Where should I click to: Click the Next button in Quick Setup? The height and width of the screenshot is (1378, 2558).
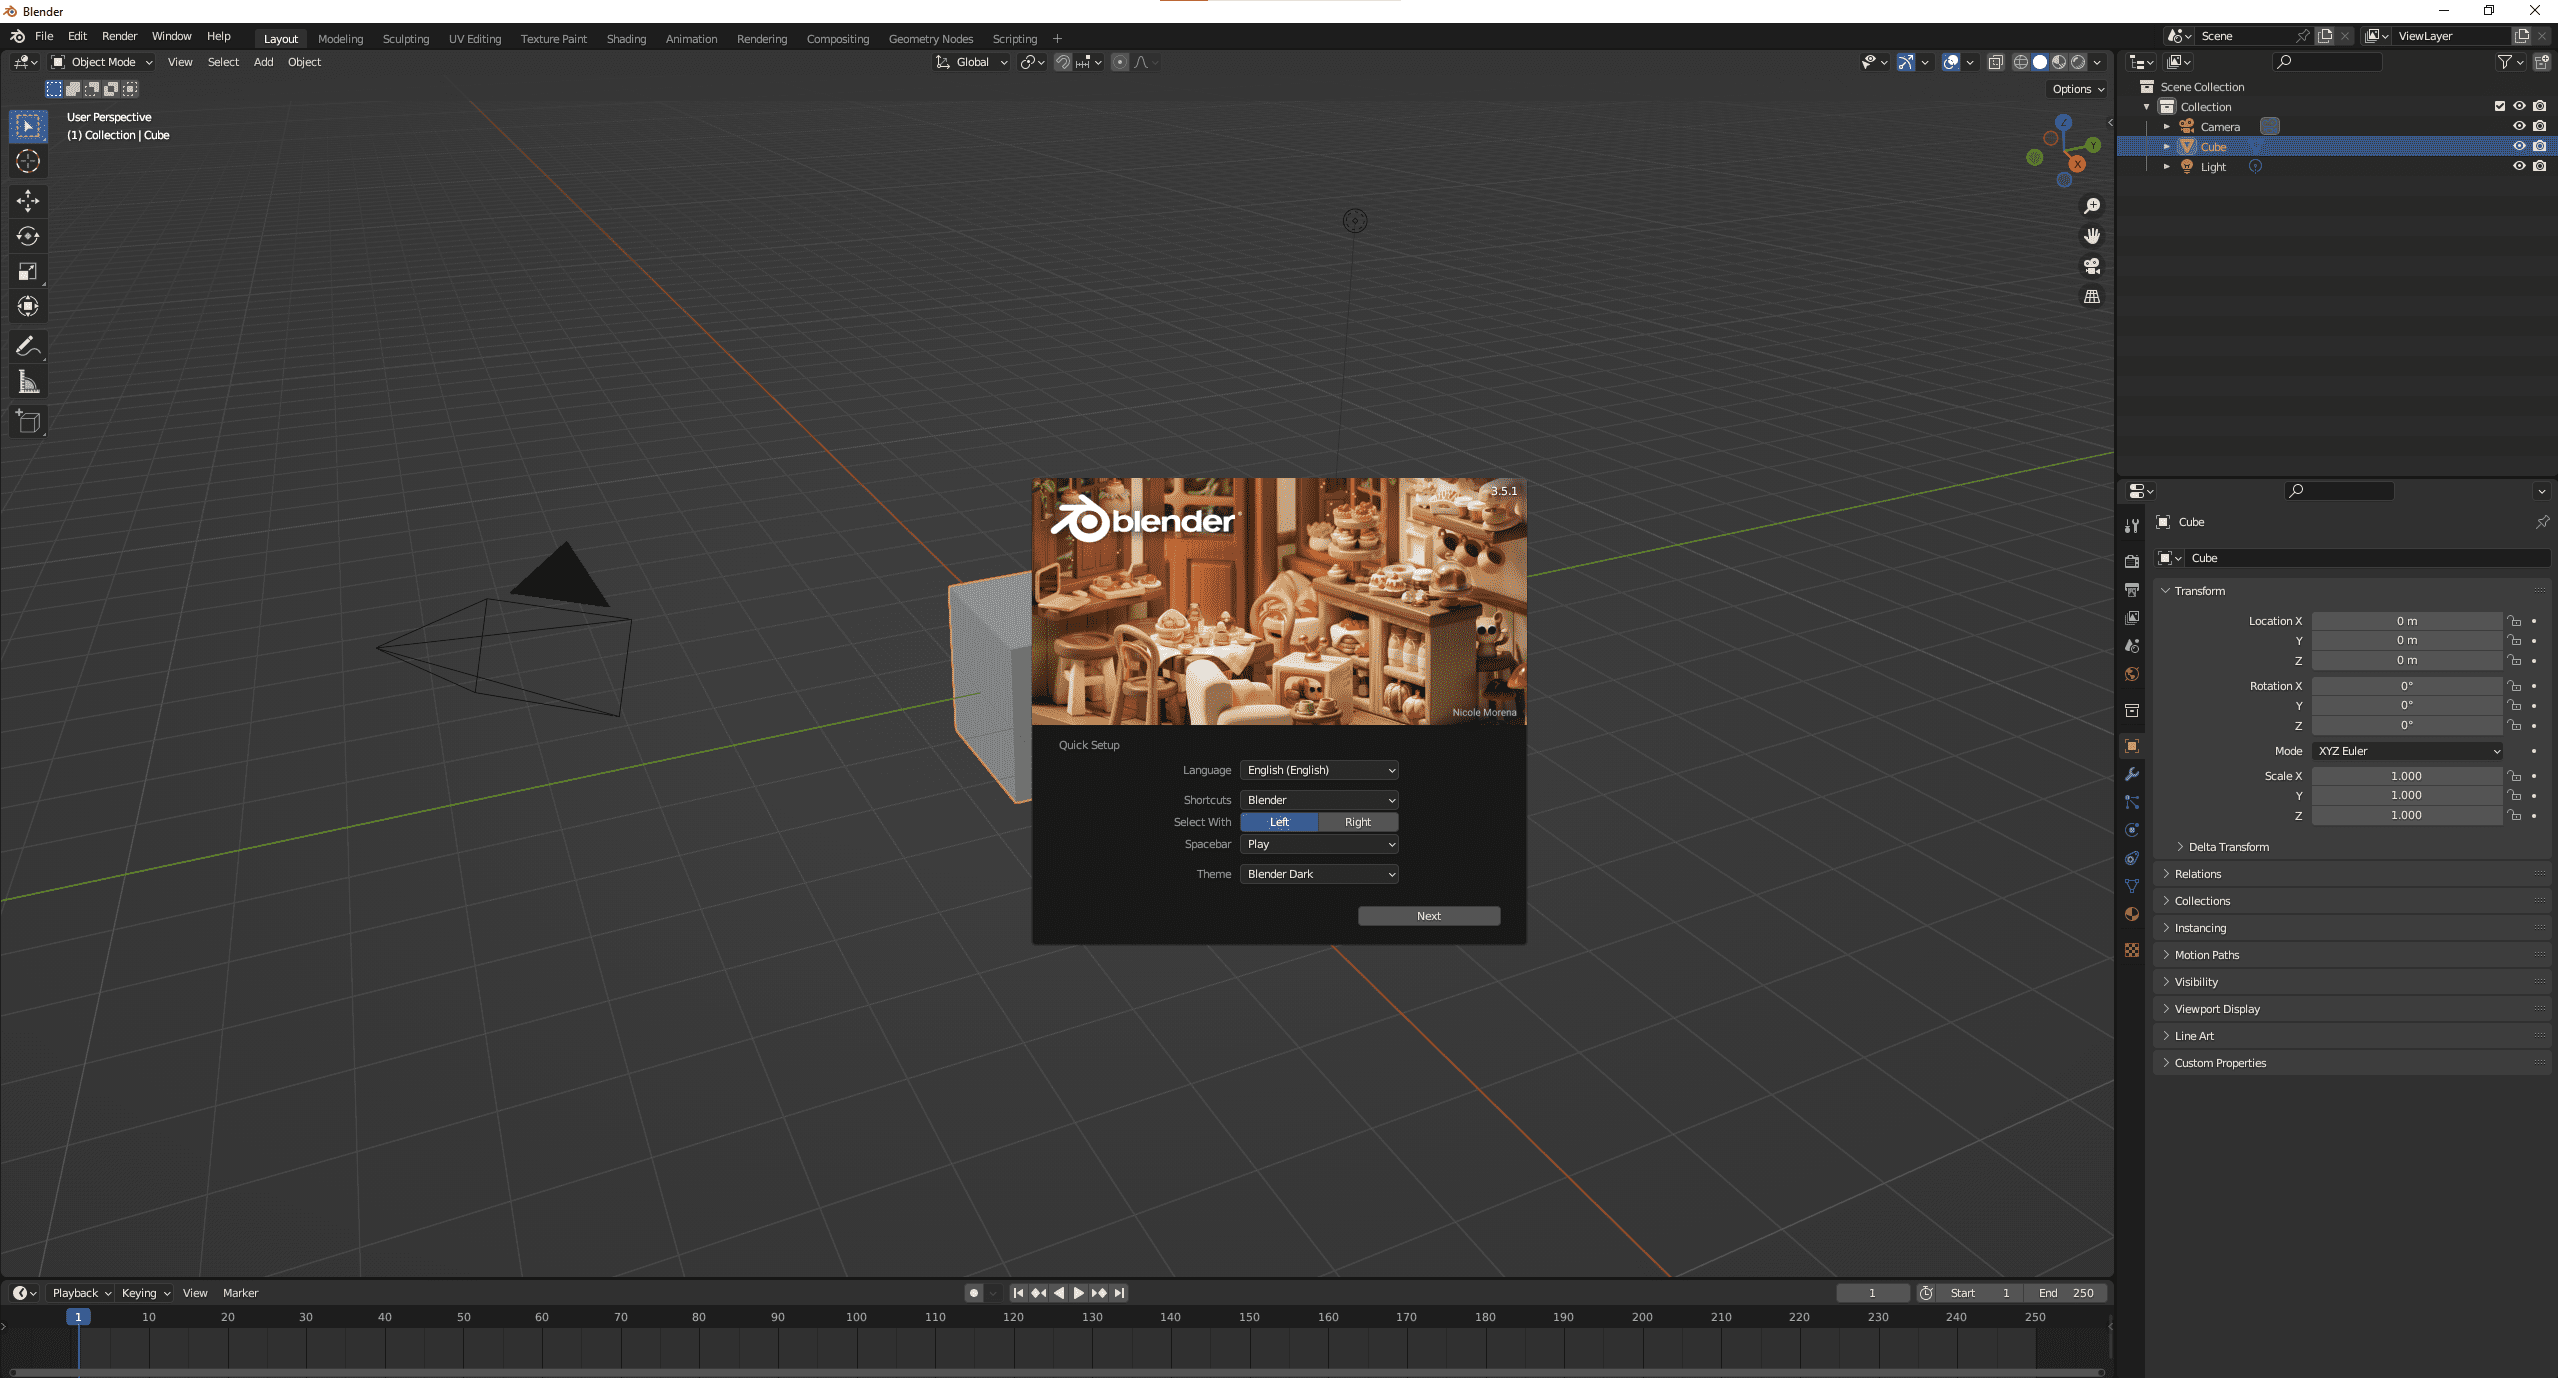[x=1428, y=916]
